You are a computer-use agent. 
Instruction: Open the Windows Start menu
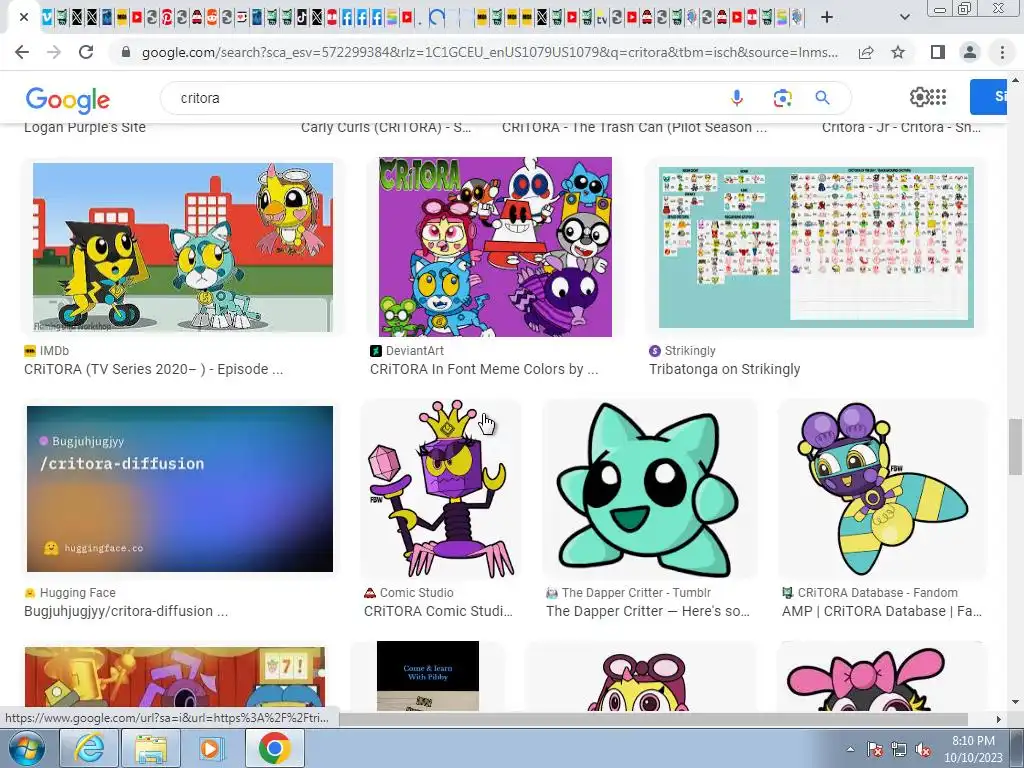click(x=26, y=748)
